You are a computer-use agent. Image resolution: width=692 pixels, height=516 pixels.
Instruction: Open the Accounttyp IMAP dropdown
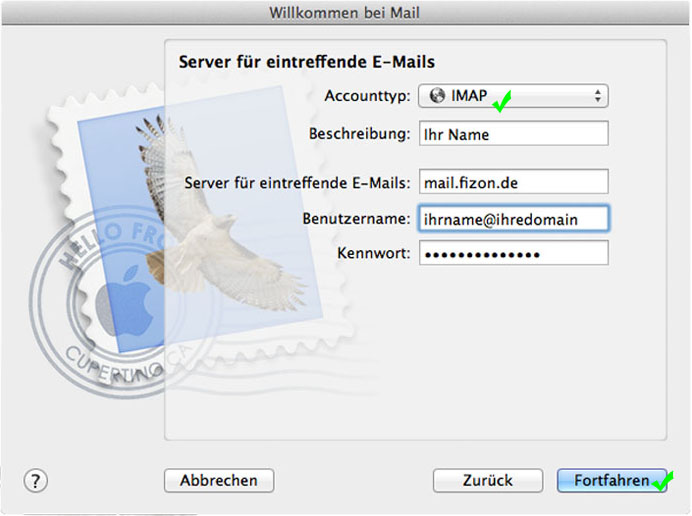(x=513, y=96)
